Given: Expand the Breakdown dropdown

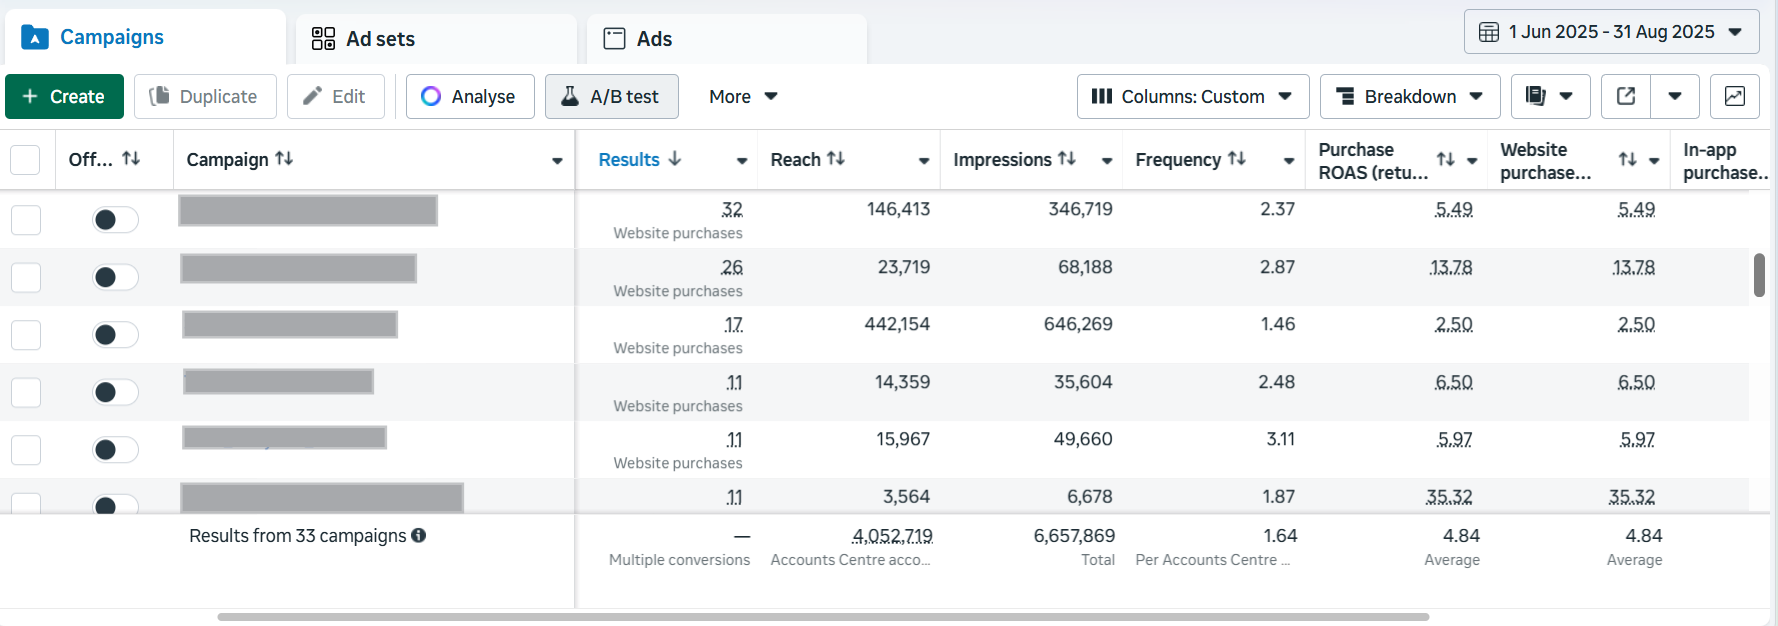Looking at the screenshot, I should [1409, 96].
